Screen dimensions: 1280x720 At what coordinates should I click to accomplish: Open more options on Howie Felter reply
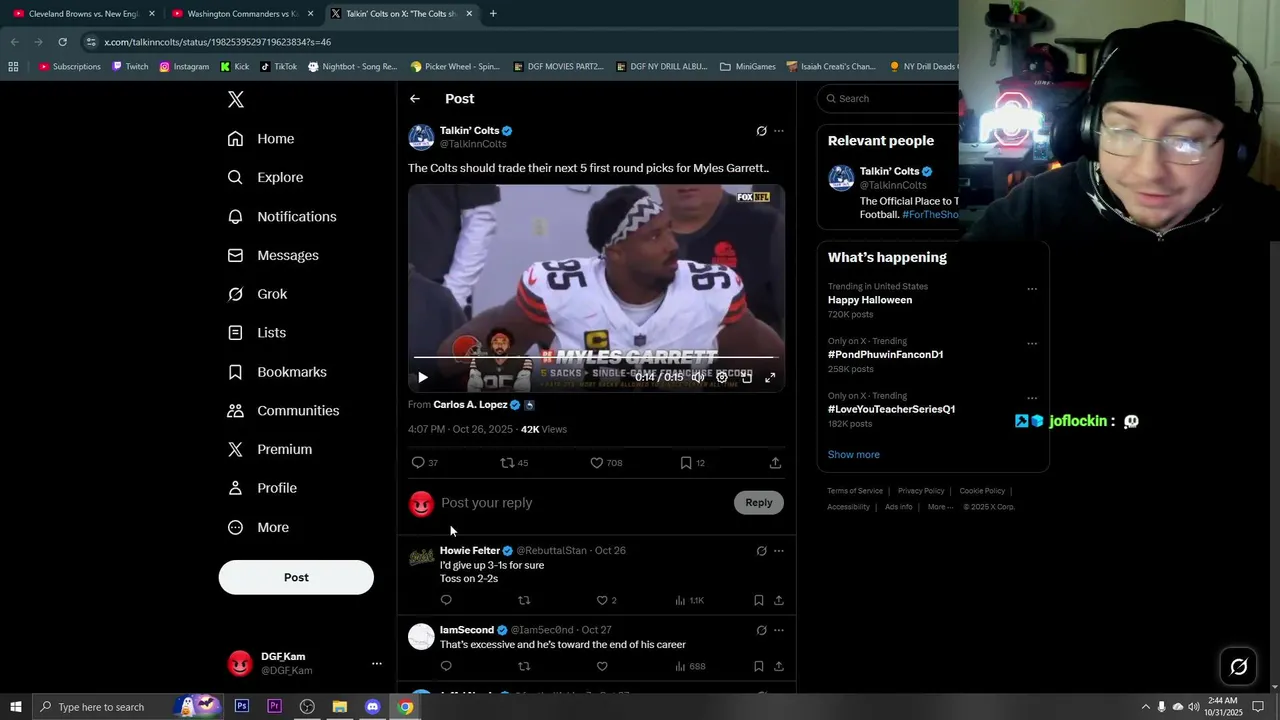point(779,551)
